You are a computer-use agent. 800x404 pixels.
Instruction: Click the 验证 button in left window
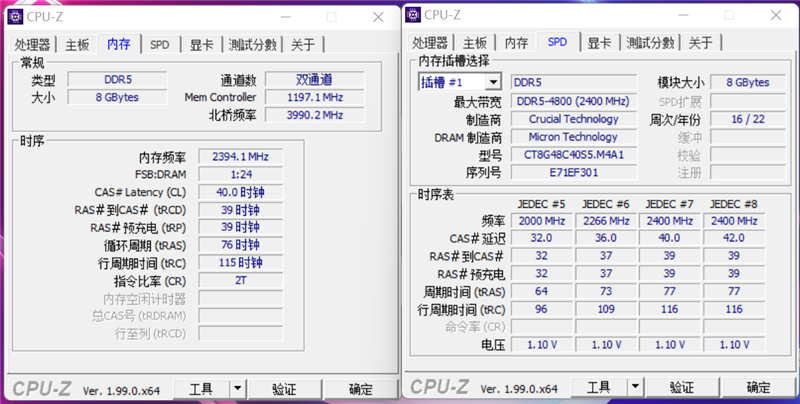pos(284,389)
